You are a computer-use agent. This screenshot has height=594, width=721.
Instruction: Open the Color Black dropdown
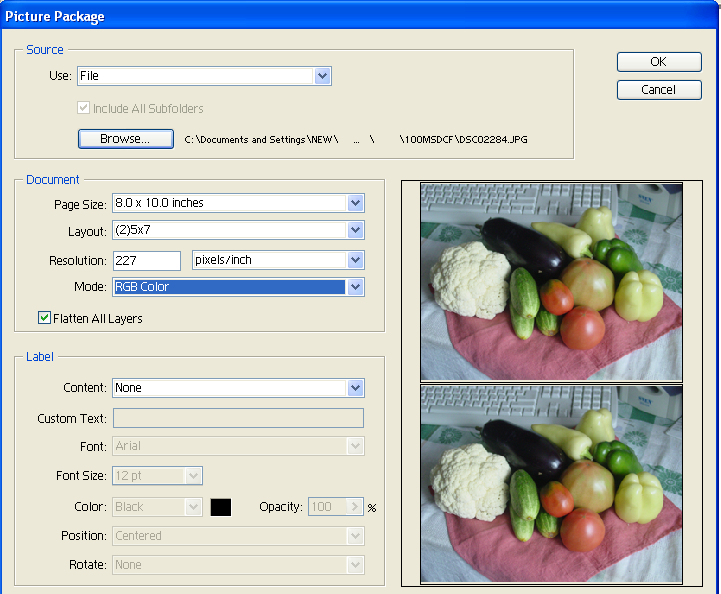157,507
